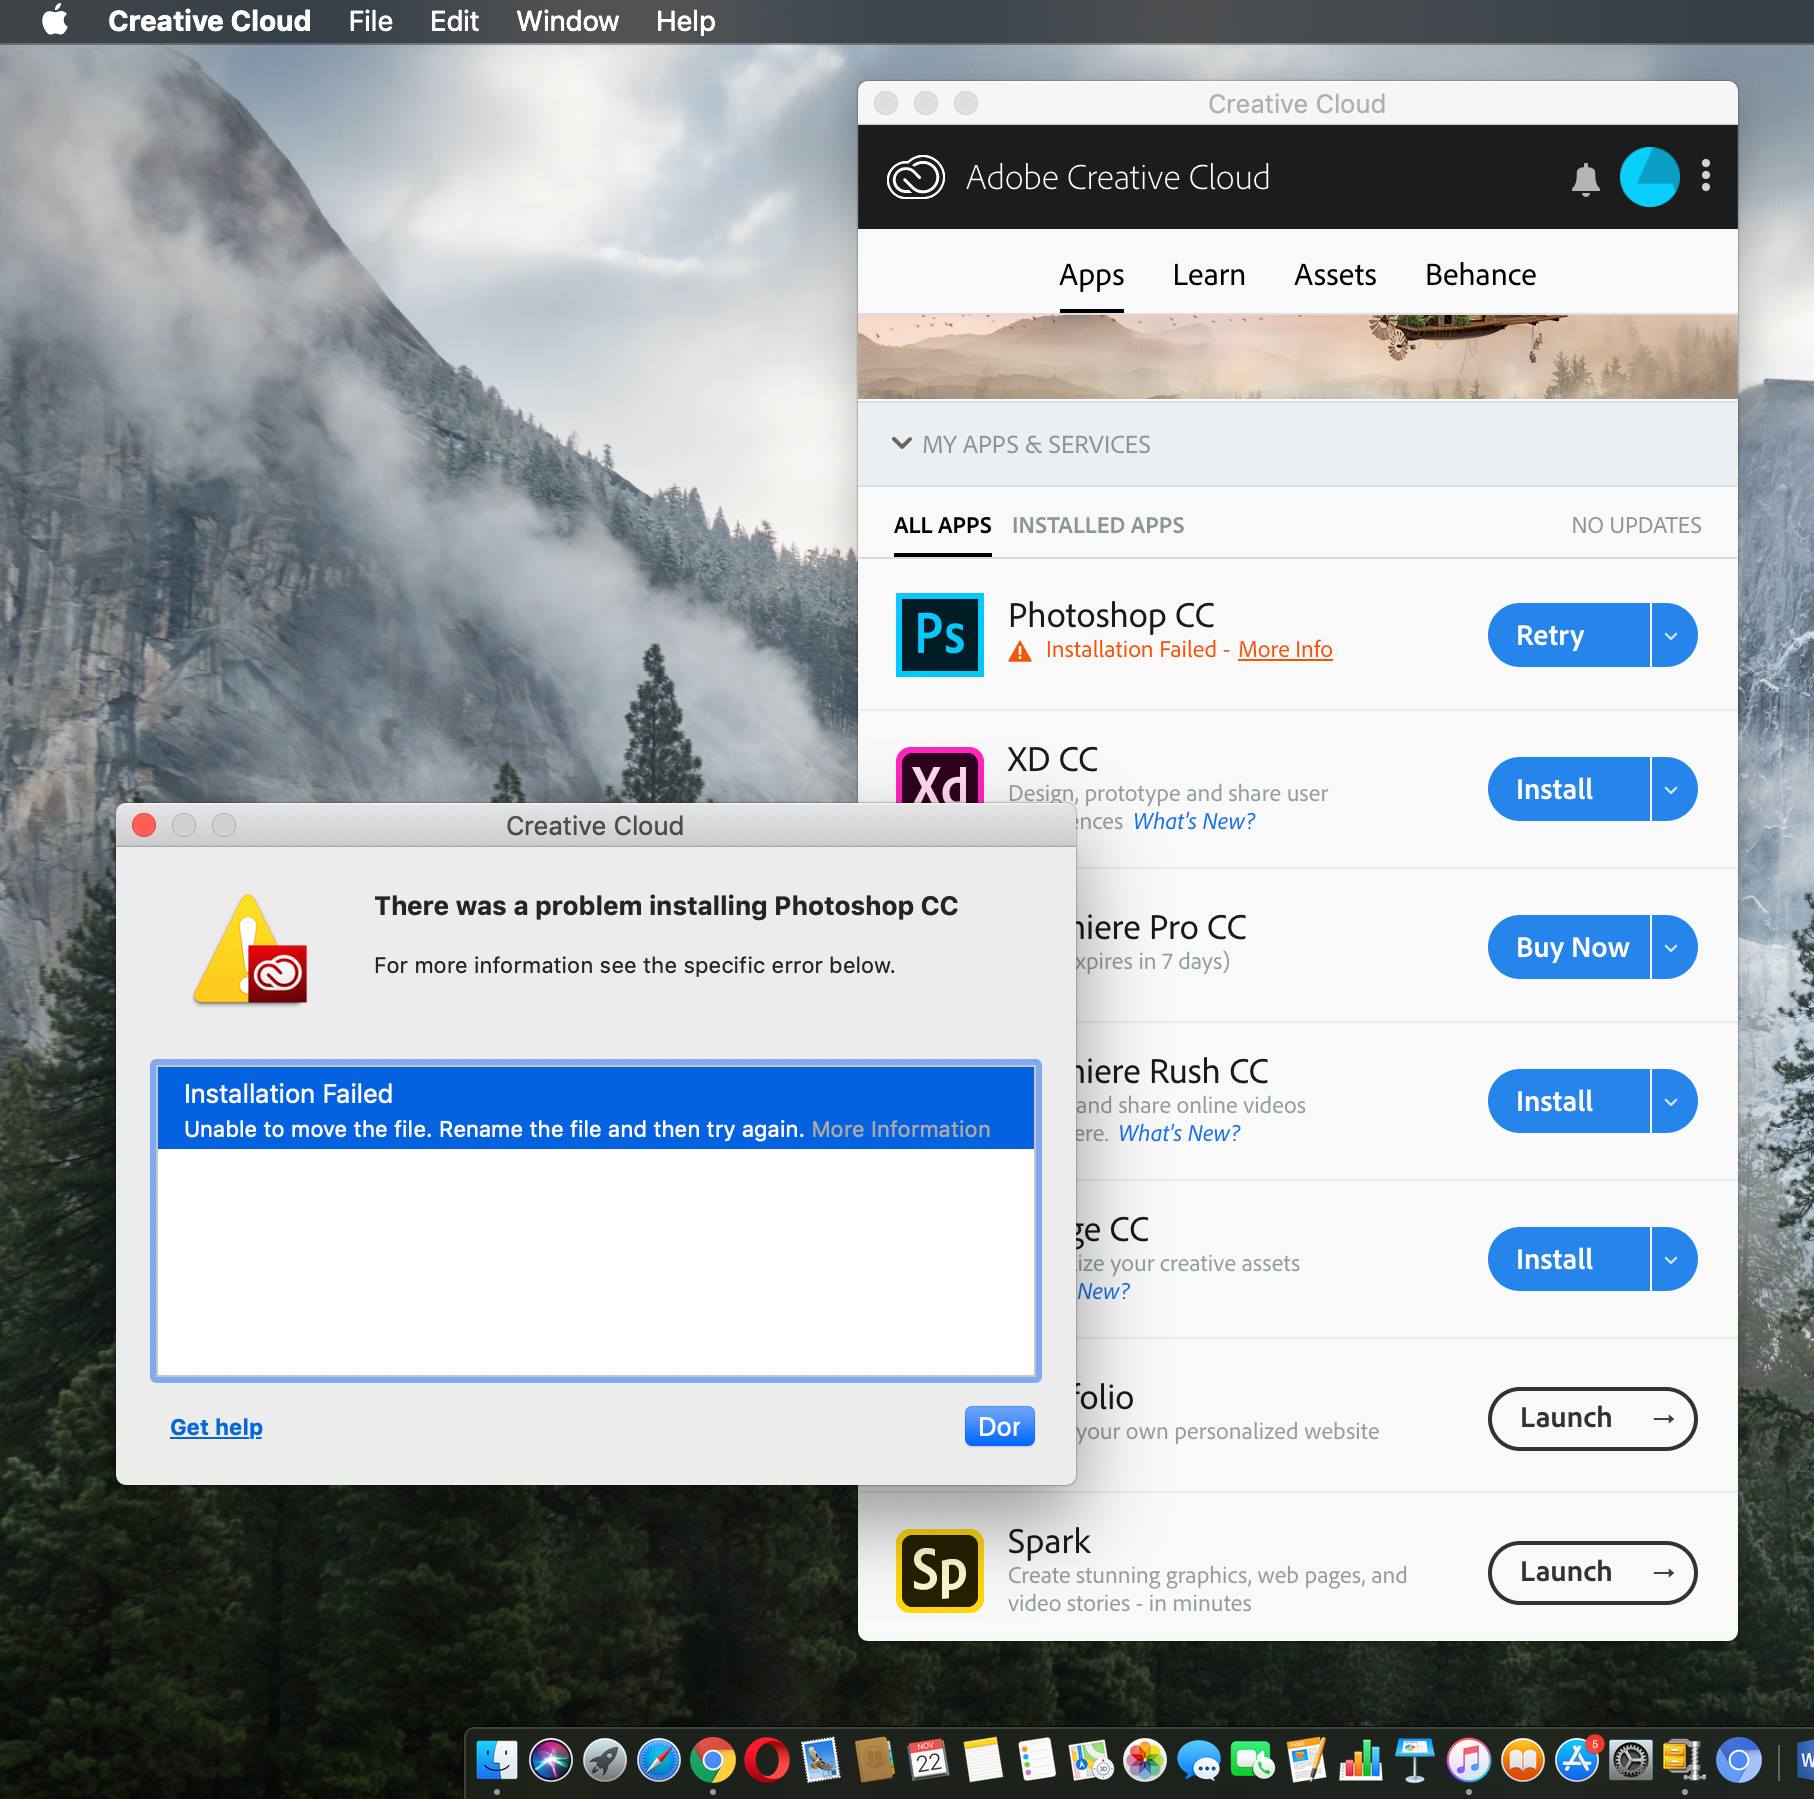Viewport: 1814px width, 1799px height.
Task: Expand the Install dropdown arrow for XD CC
Action: [1674, 789]
